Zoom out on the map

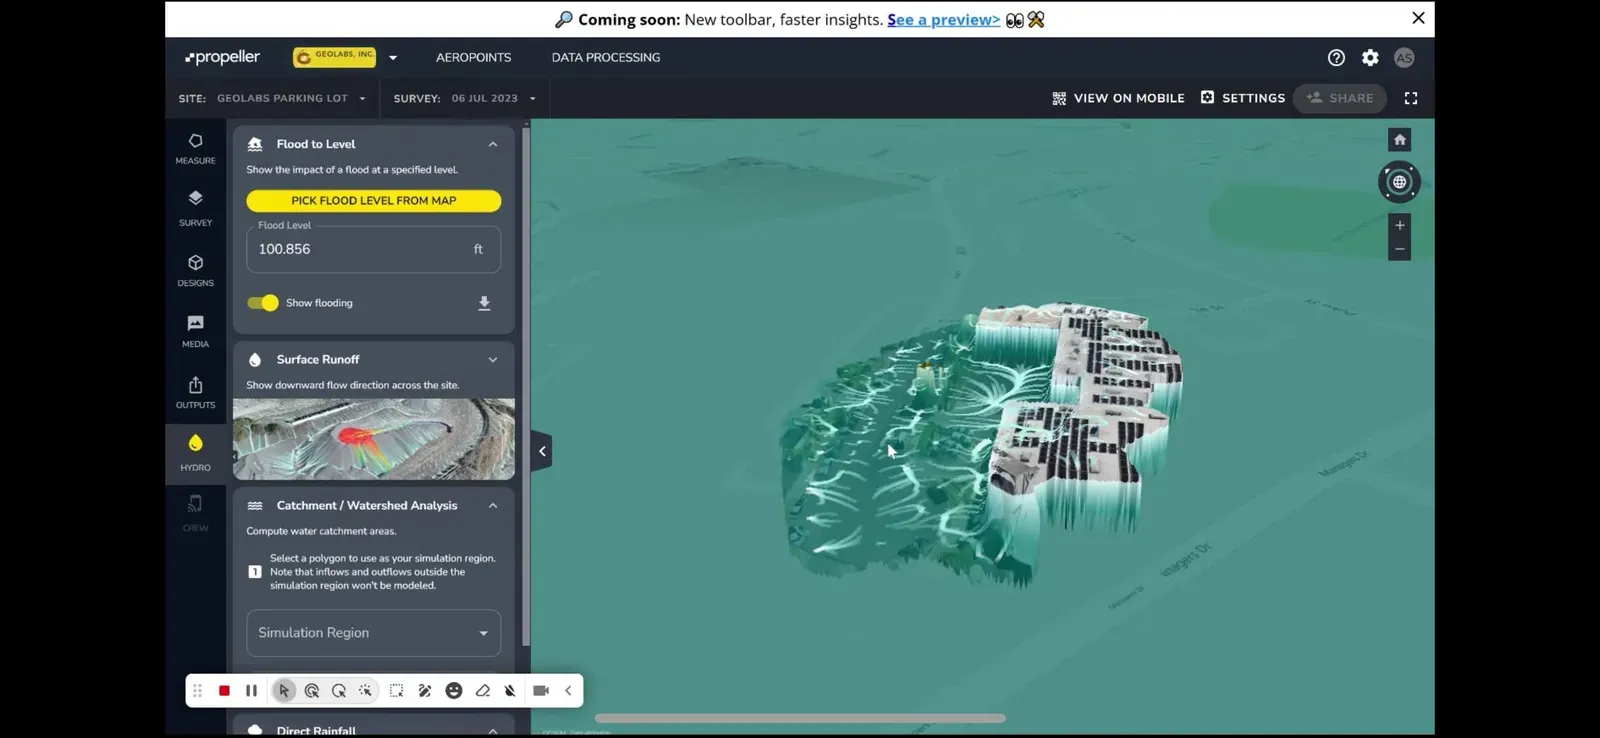pyautogui.click(x=1400, y=249)
